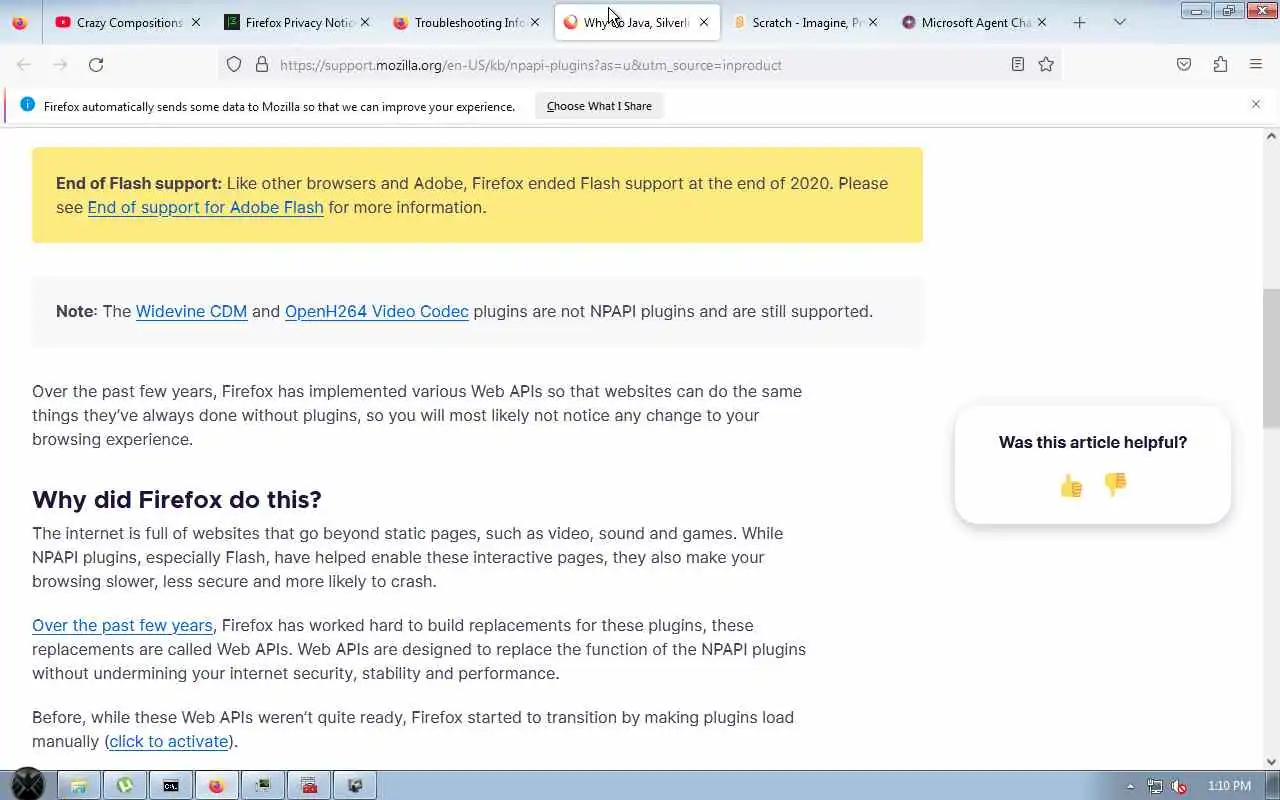
Task: Open the Firefox application hamburger menu
Action: pyautogui.click(x=1256, y=65)
